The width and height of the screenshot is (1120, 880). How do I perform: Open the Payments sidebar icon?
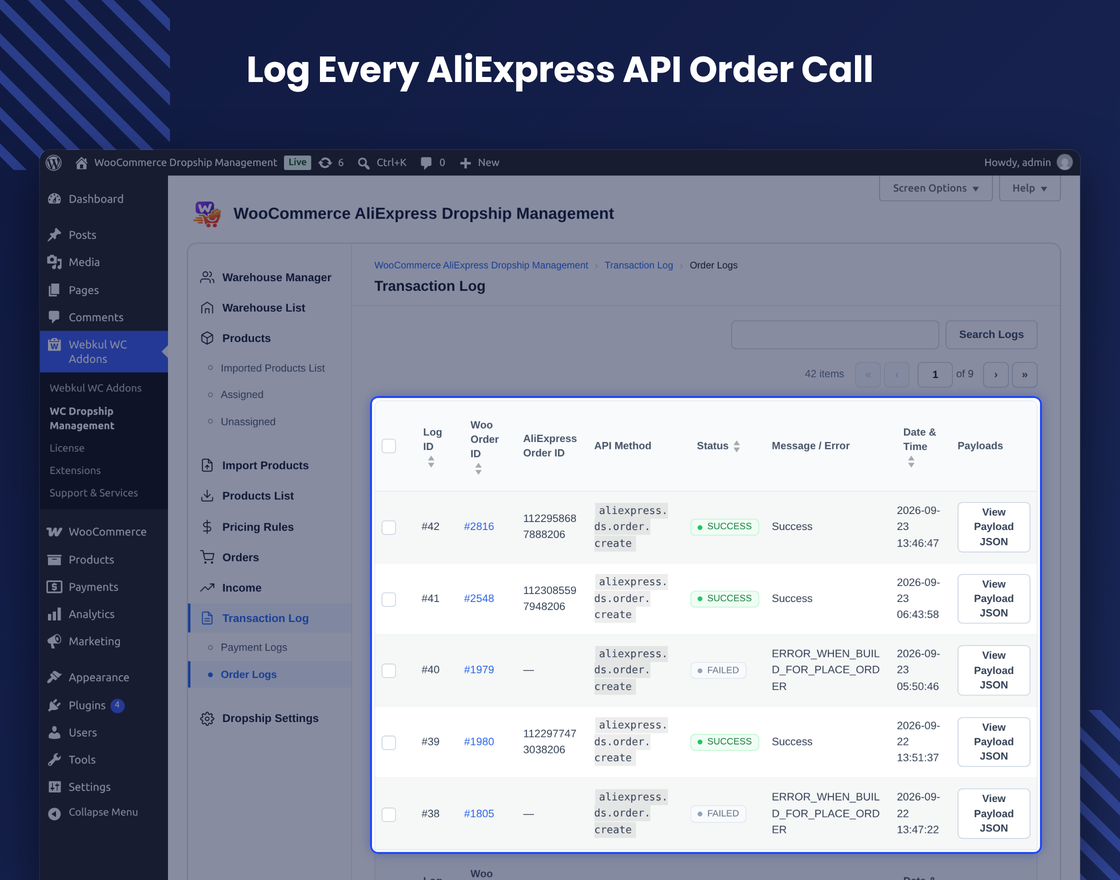(x=54, y=586)
